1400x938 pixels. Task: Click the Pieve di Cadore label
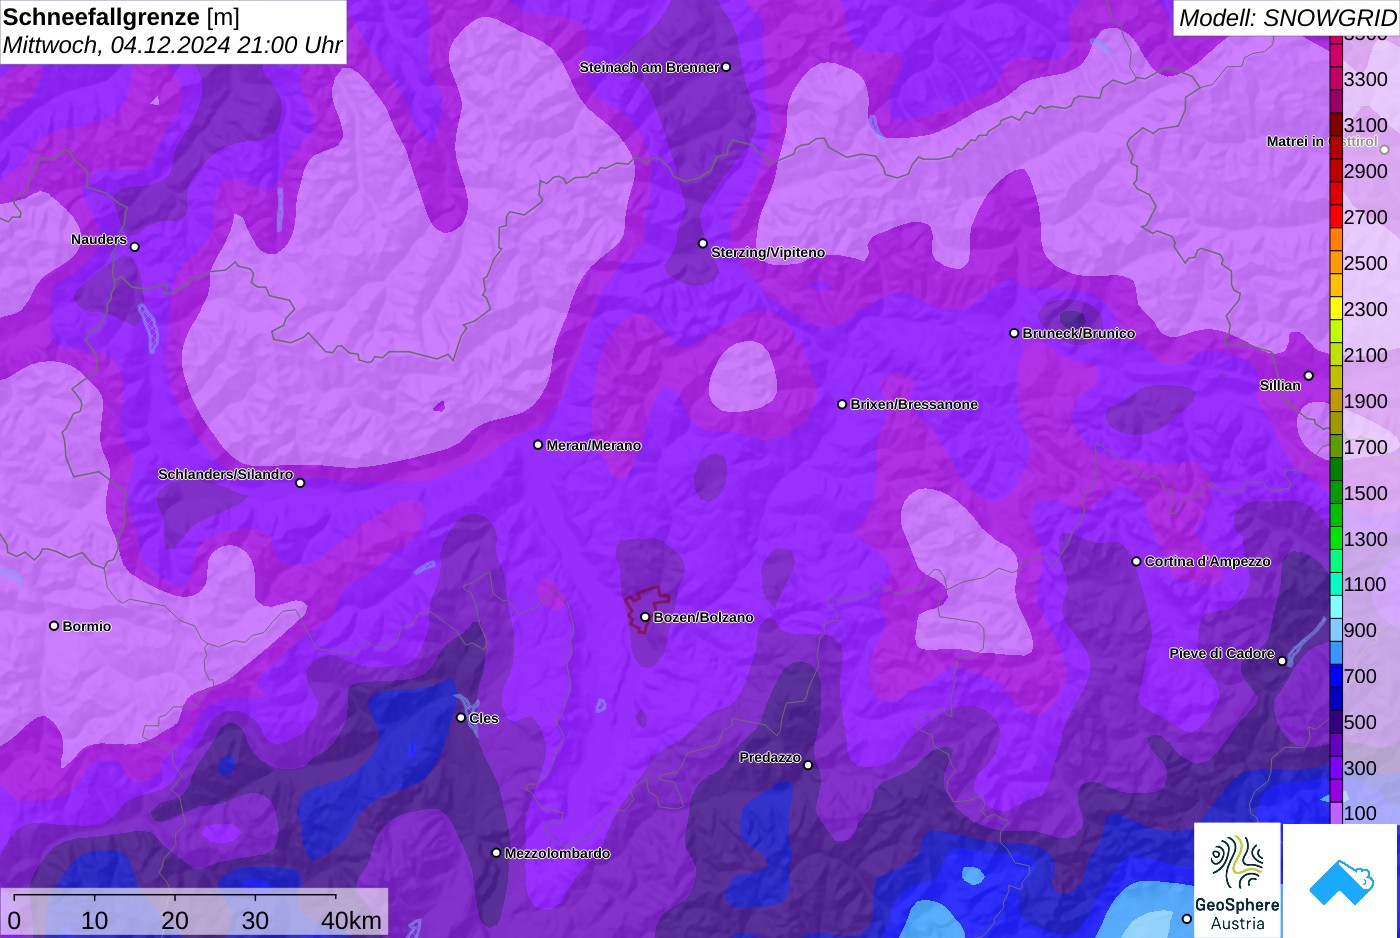[1222, 654]
